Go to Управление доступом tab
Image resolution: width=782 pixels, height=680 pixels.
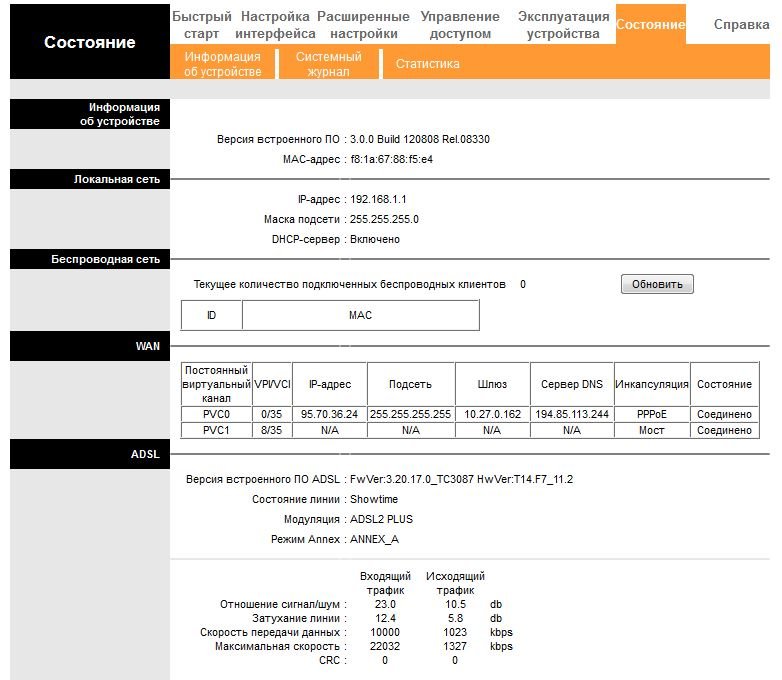pos(460,25)
